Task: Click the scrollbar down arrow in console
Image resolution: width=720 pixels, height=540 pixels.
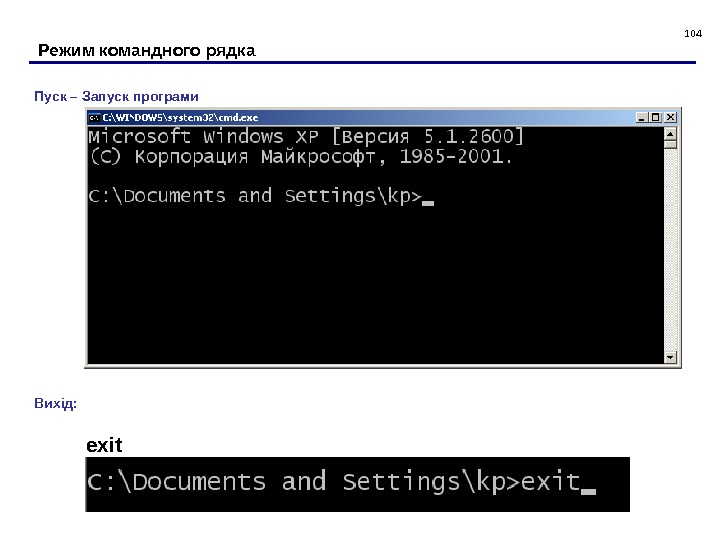Action: pos(670,357)
